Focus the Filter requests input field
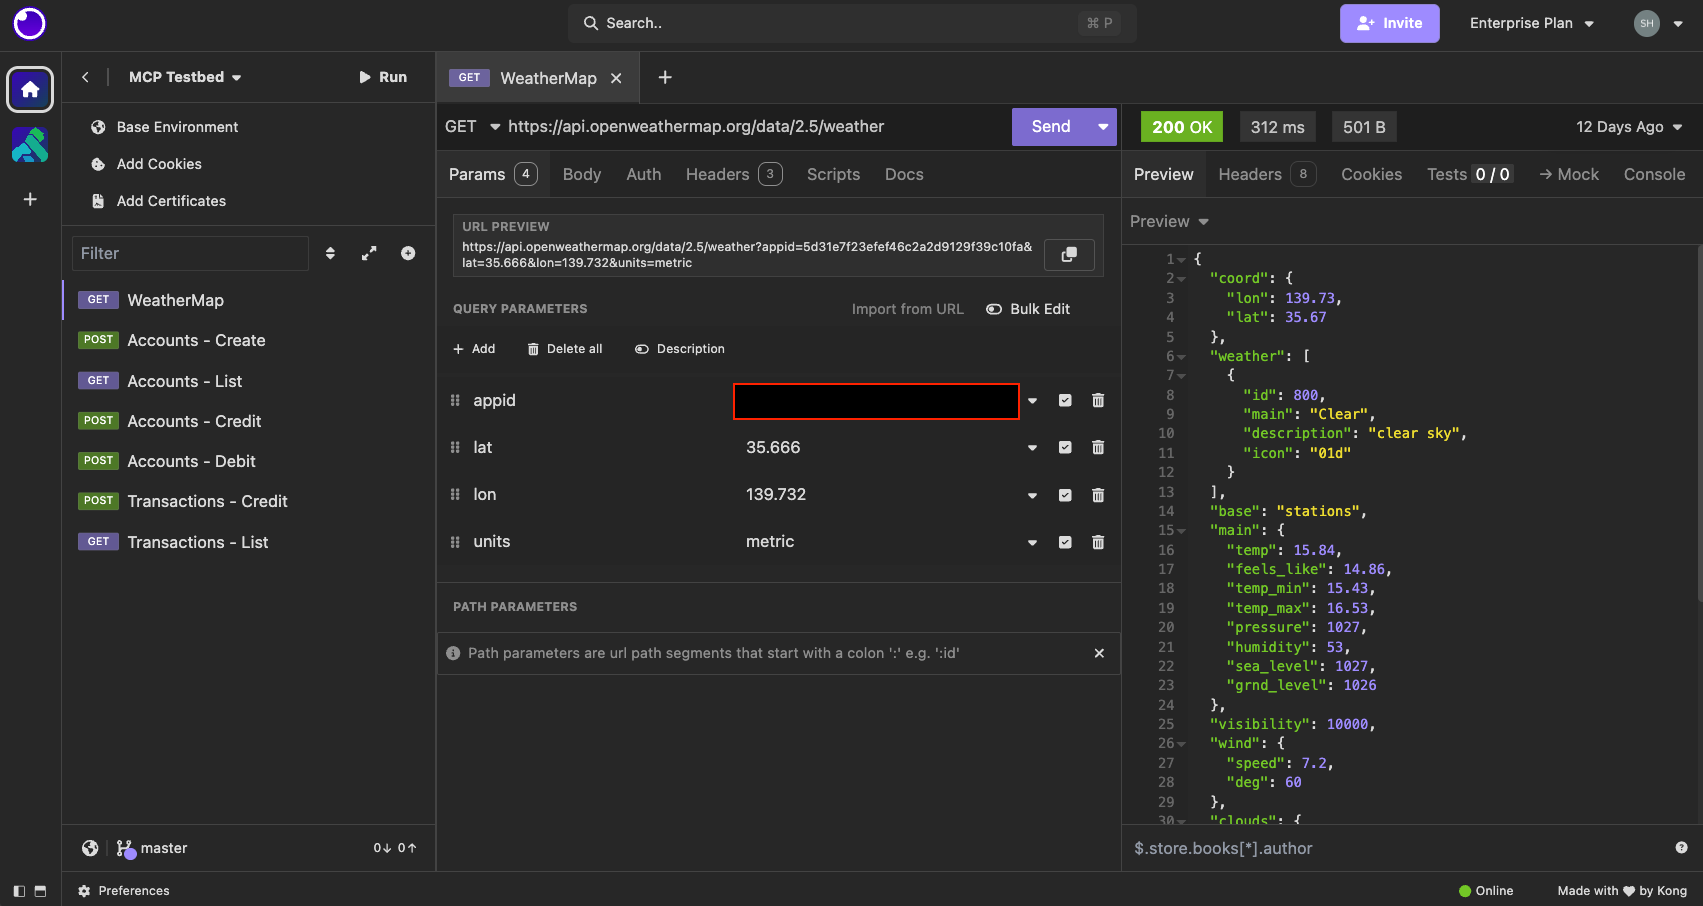1703x906 pixels. coord(190,254)
